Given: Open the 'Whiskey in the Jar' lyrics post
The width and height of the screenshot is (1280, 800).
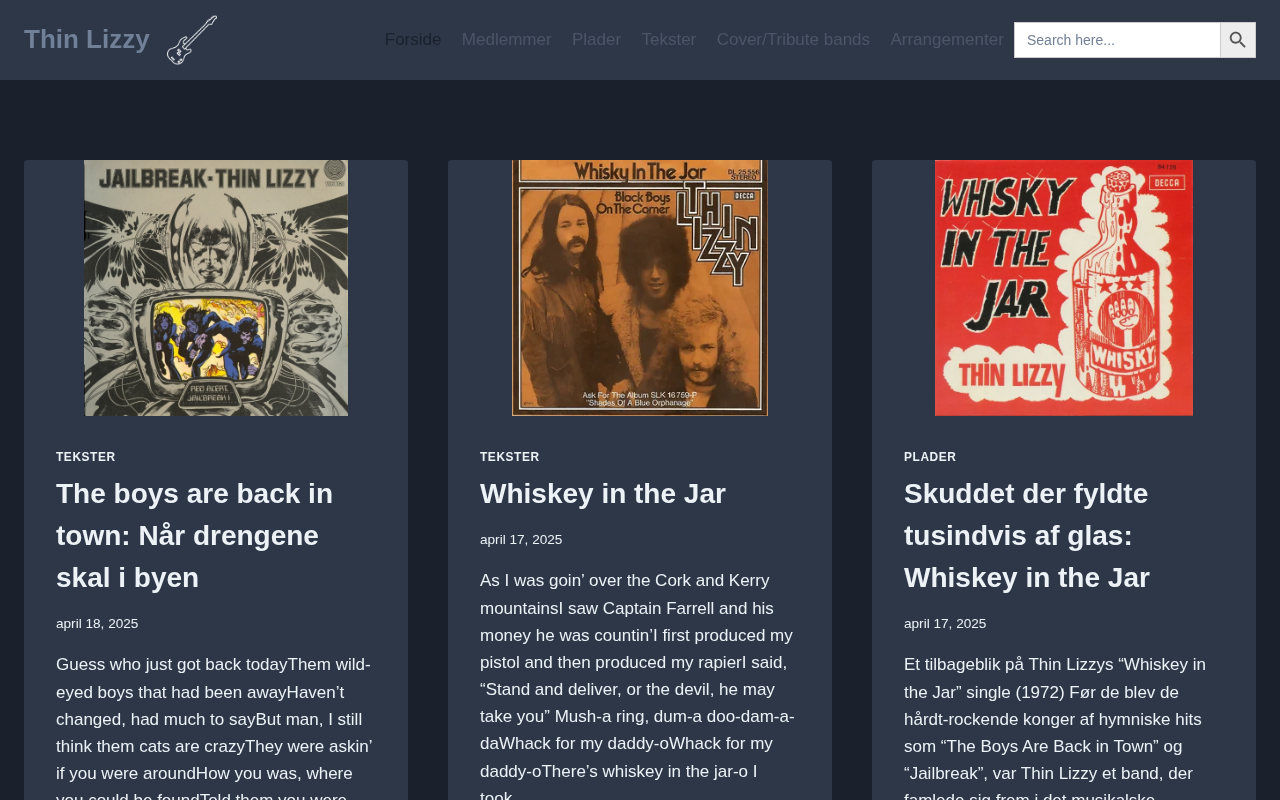Looking at the screenshot, I should [x=603, y=493].
